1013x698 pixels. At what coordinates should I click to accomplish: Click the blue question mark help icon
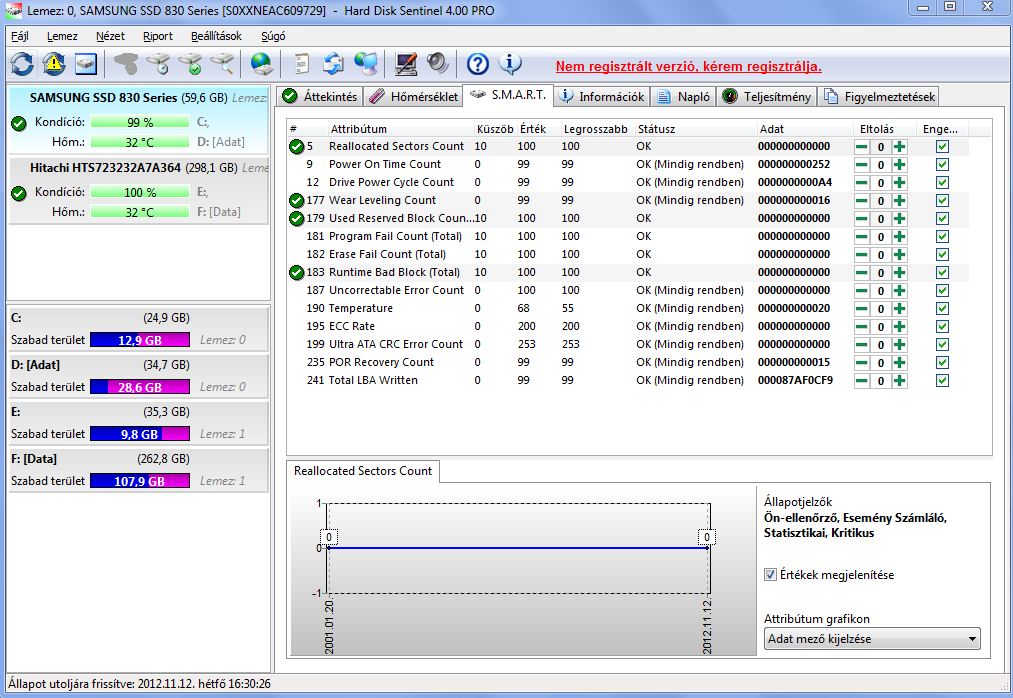pyautogui.click(x=478, y=64)
